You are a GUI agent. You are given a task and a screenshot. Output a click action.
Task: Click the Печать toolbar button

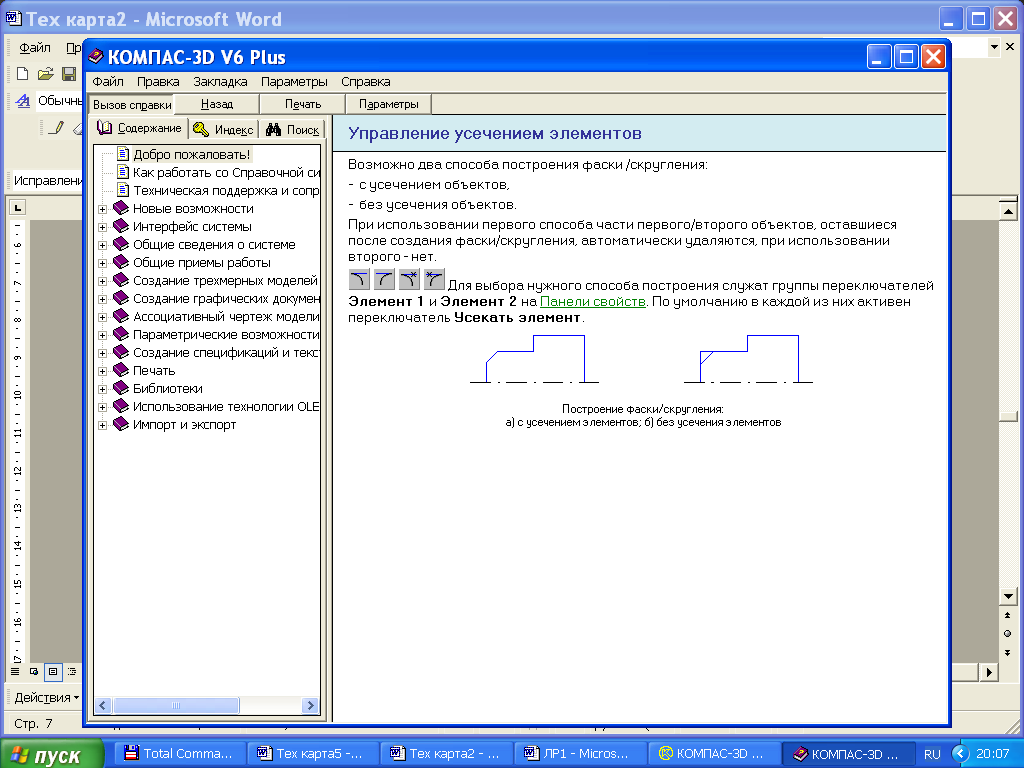pyautogui.click(x=303, y=104)
